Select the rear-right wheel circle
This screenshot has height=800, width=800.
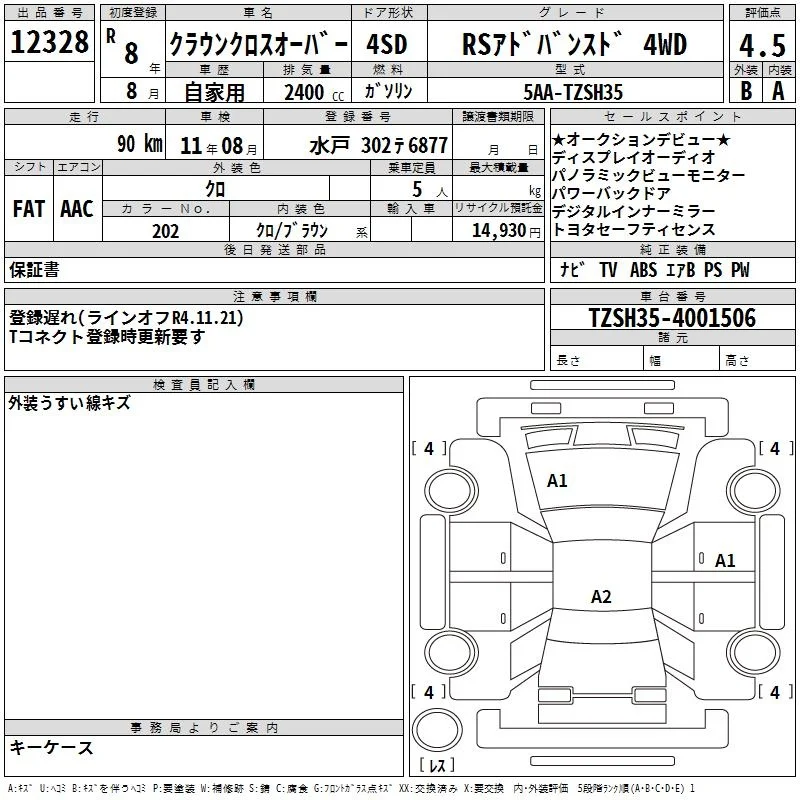[753, 652]
